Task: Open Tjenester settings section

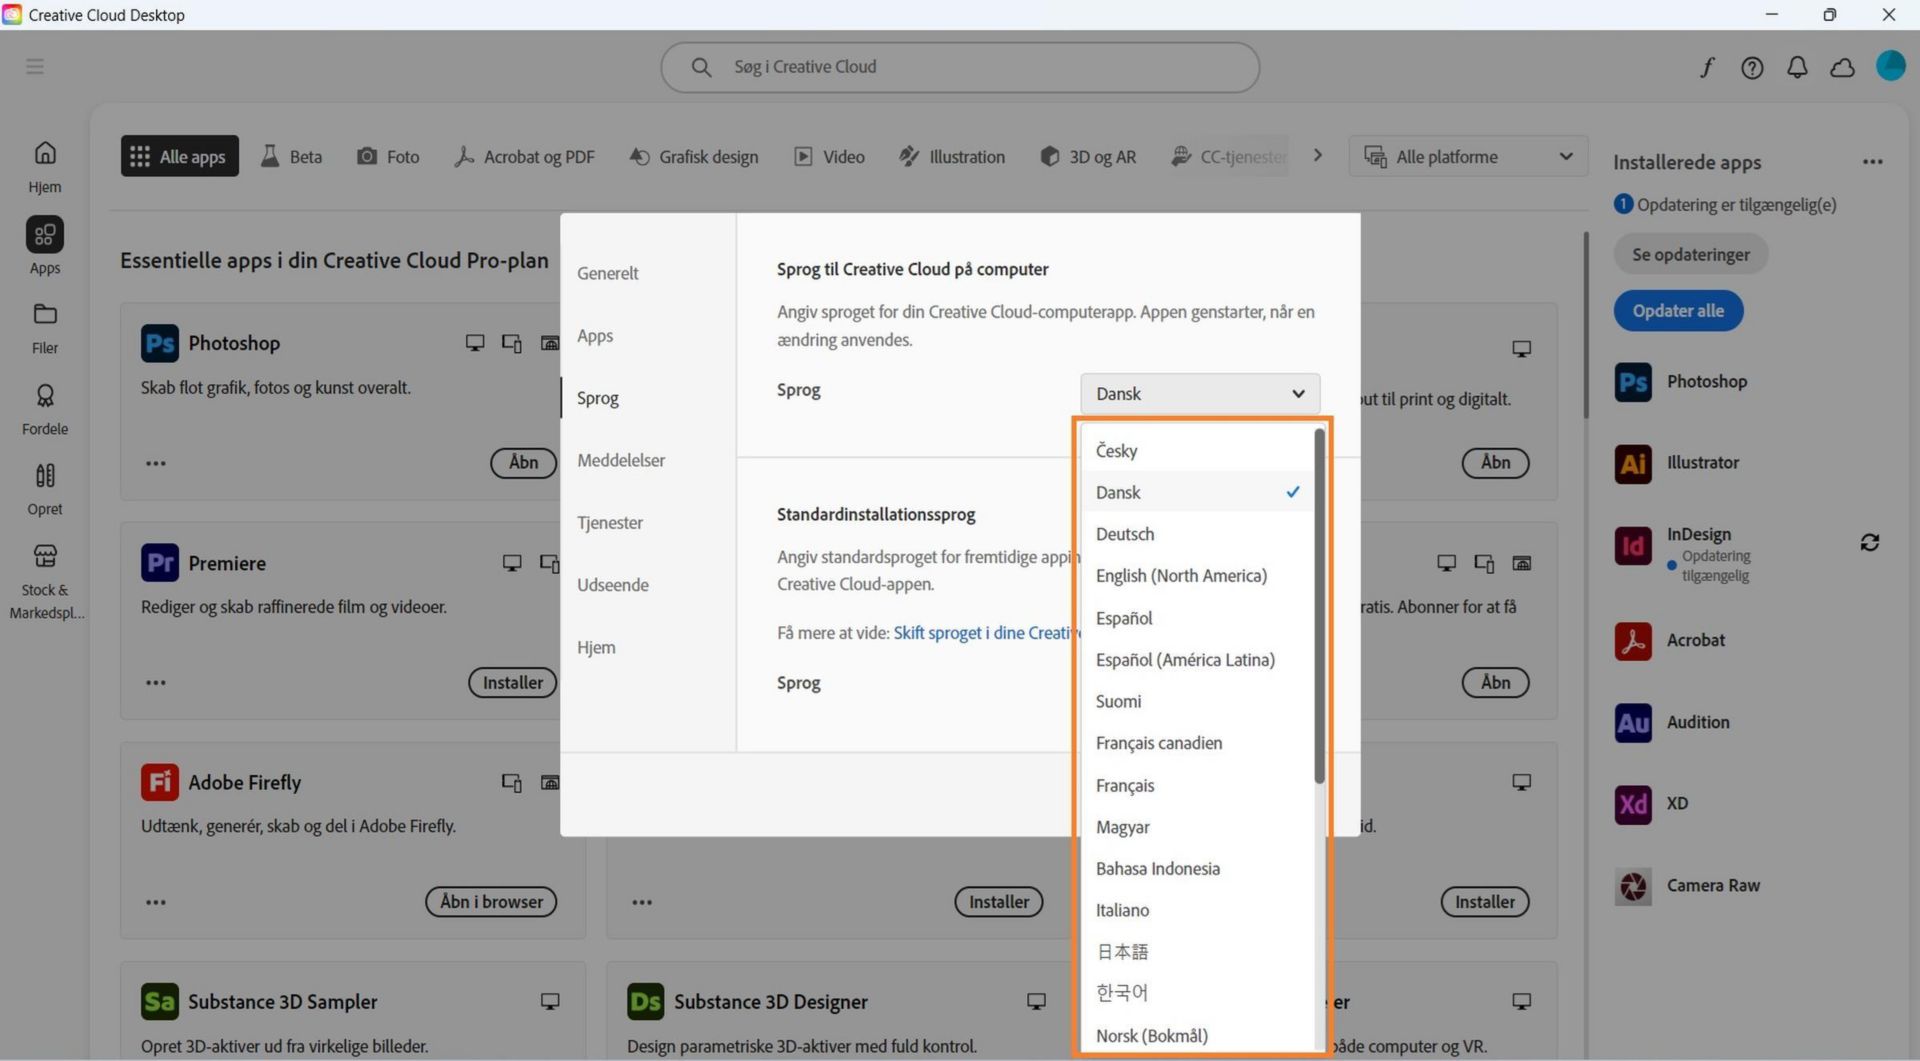Action: [x=610, y=523]
